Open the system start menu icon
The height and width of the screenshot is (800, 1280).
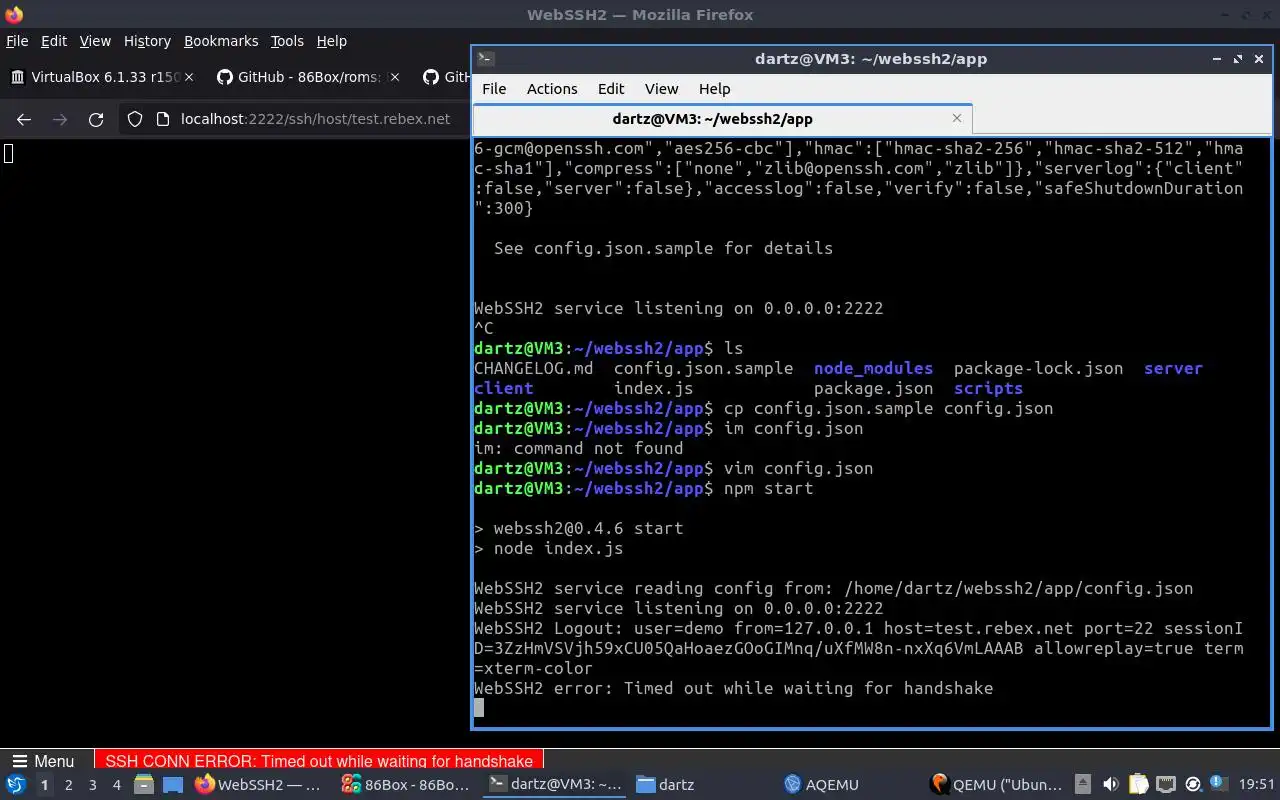(x=15, y=785)
